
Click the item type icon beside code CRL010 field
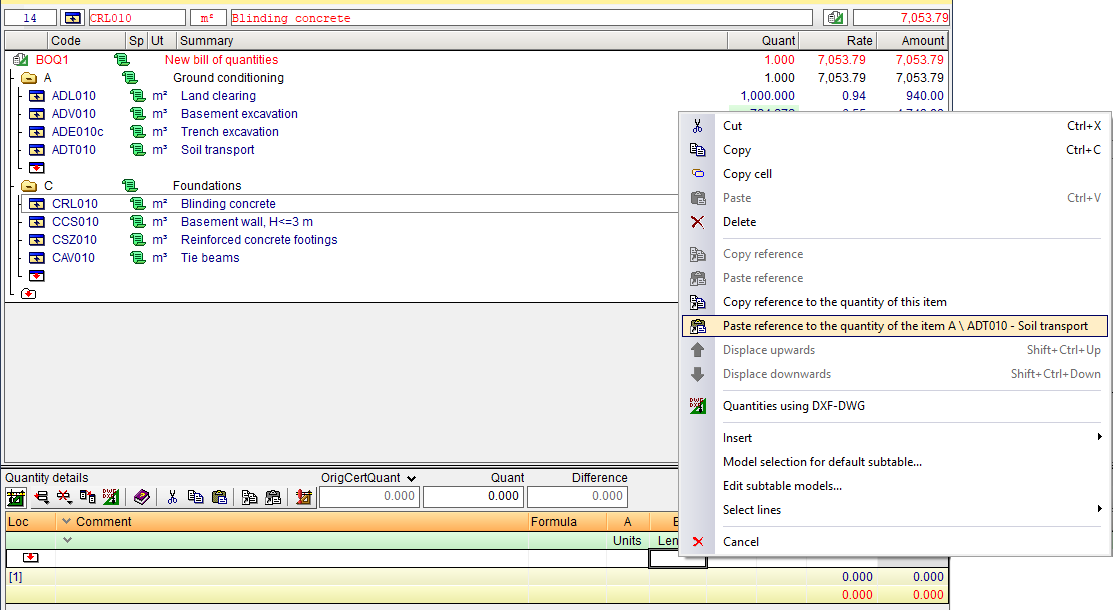[72, 18]
